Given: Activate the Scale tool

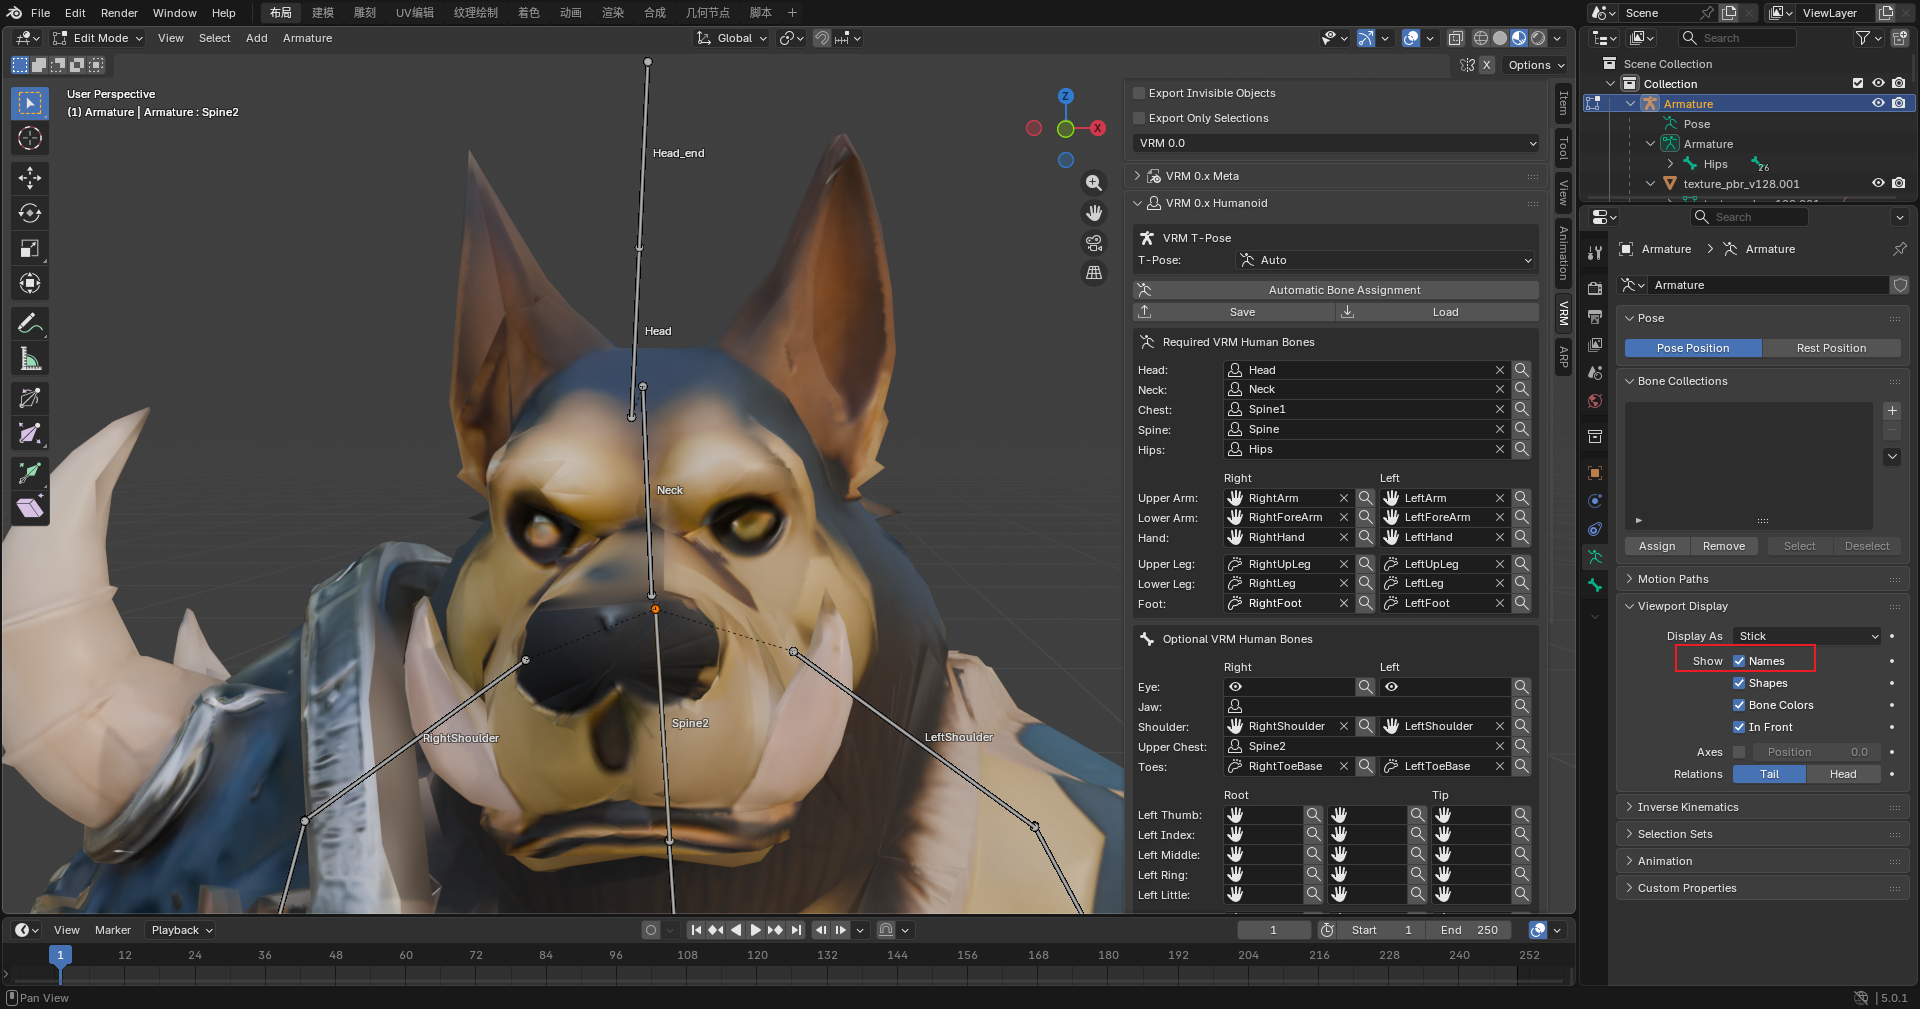Looking at the screenshot, I should coord(30,248).
